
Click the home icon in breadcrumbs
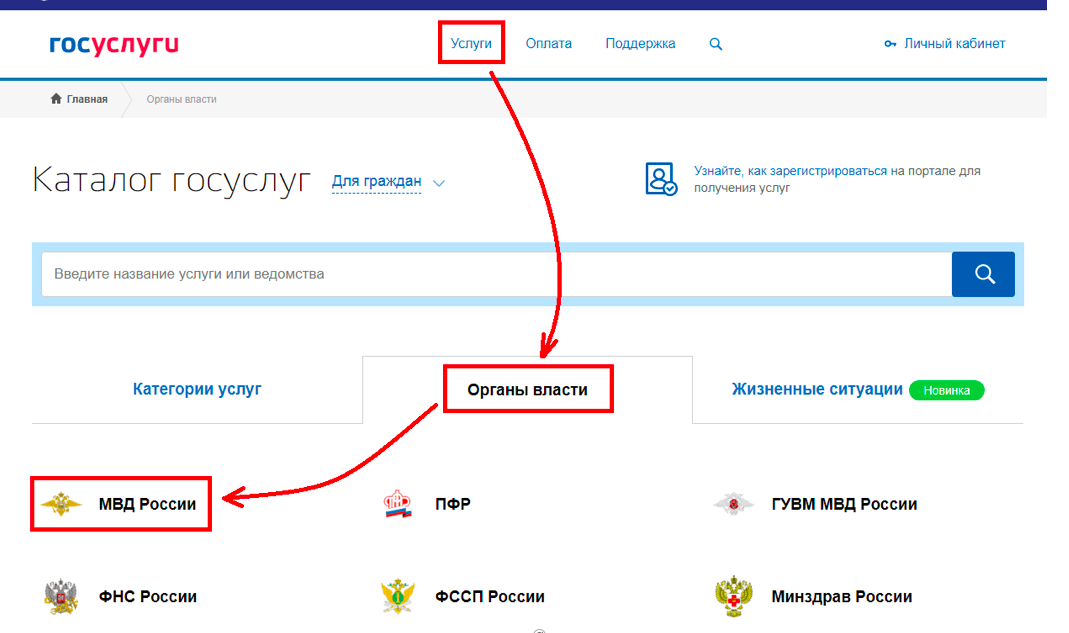(56, 98)
